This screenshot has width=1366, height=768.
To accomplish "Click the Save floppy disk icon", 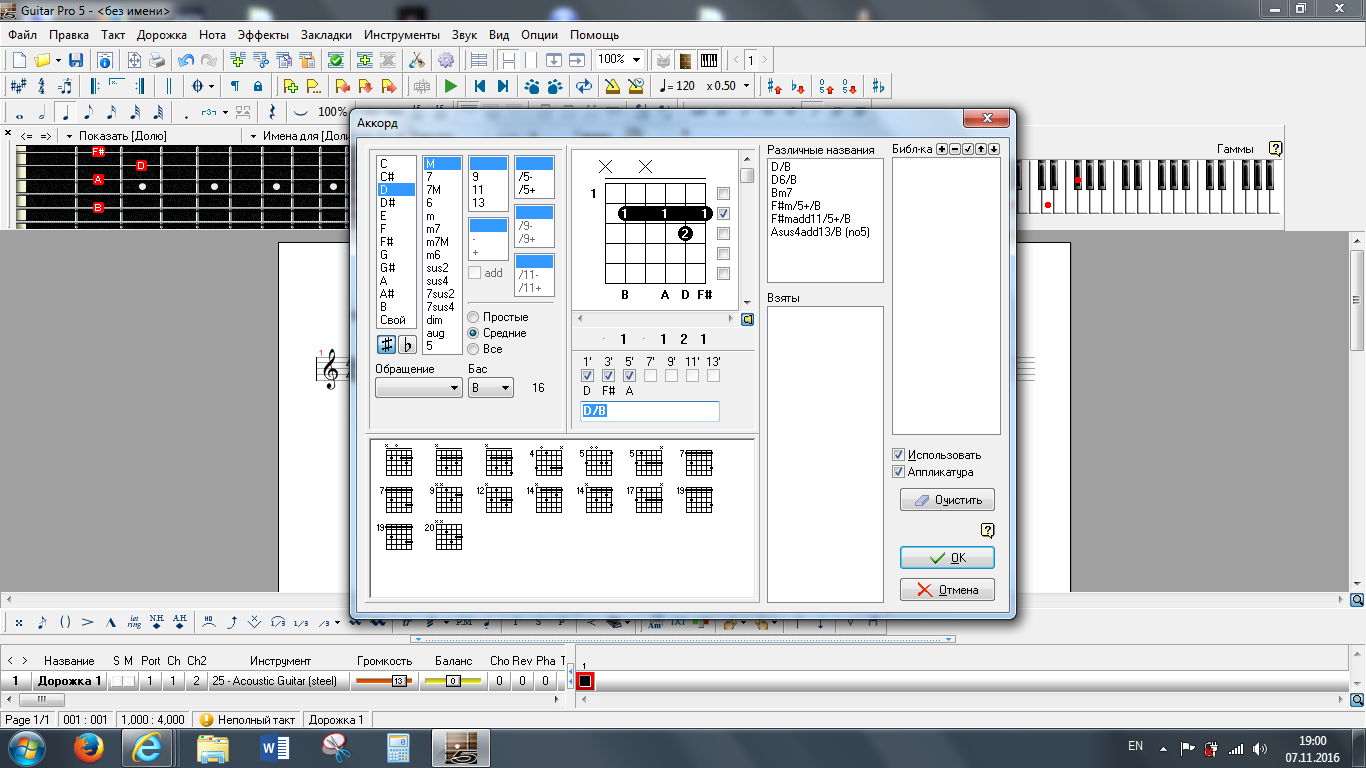I will (x=76, y=60).
